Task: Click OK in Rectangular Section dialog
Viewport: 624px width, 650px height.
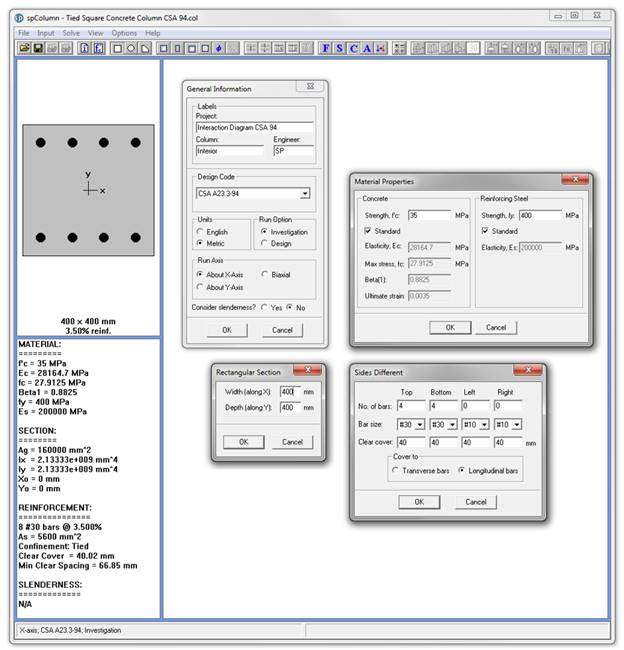Action: point(244,442)
